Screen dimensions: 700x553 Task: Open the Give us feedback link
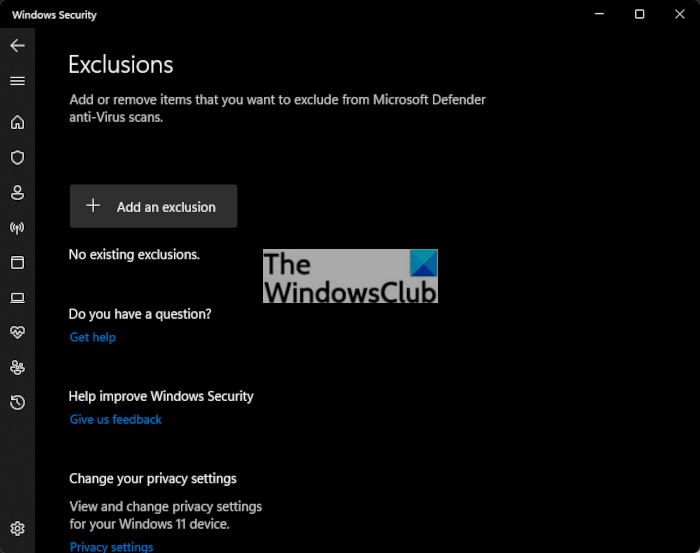[x=116, y=420]
